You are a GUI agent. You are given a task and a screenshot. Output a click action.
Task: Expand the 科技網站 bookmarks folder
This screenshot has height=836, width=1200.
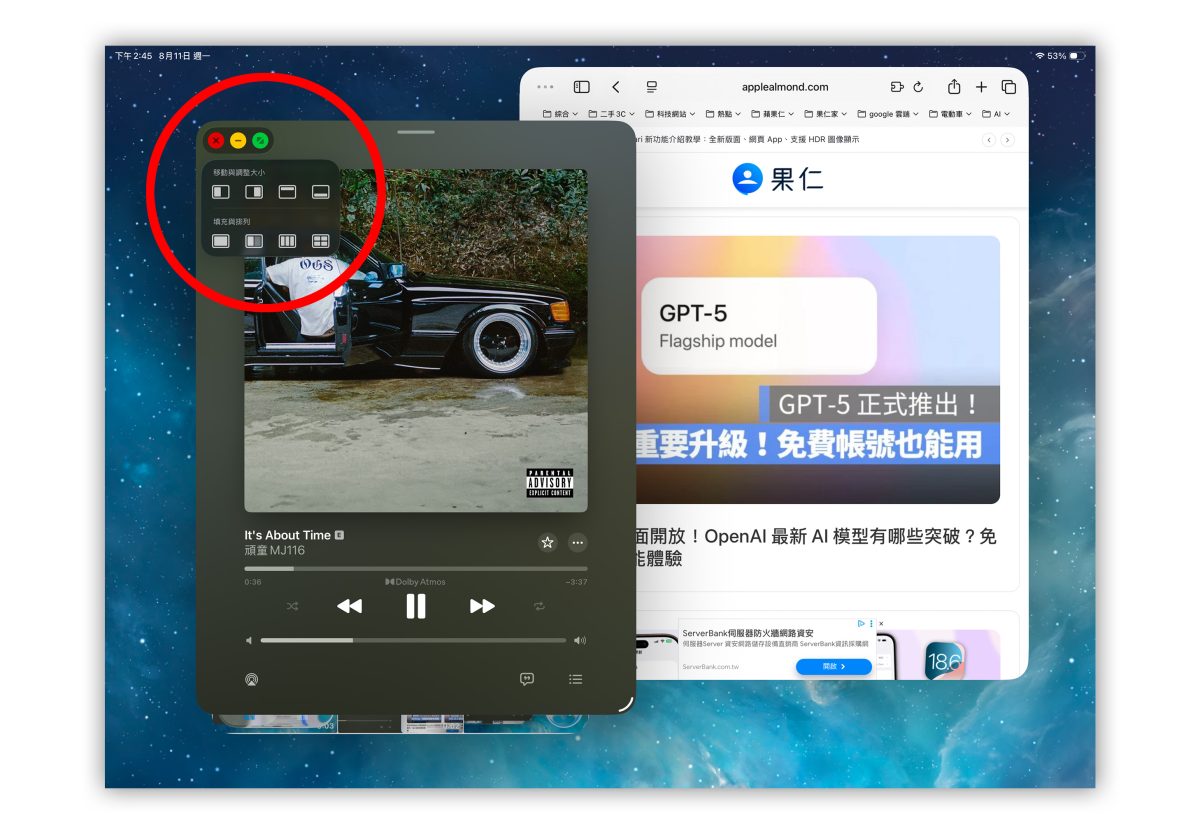click(x=669, y=114)
